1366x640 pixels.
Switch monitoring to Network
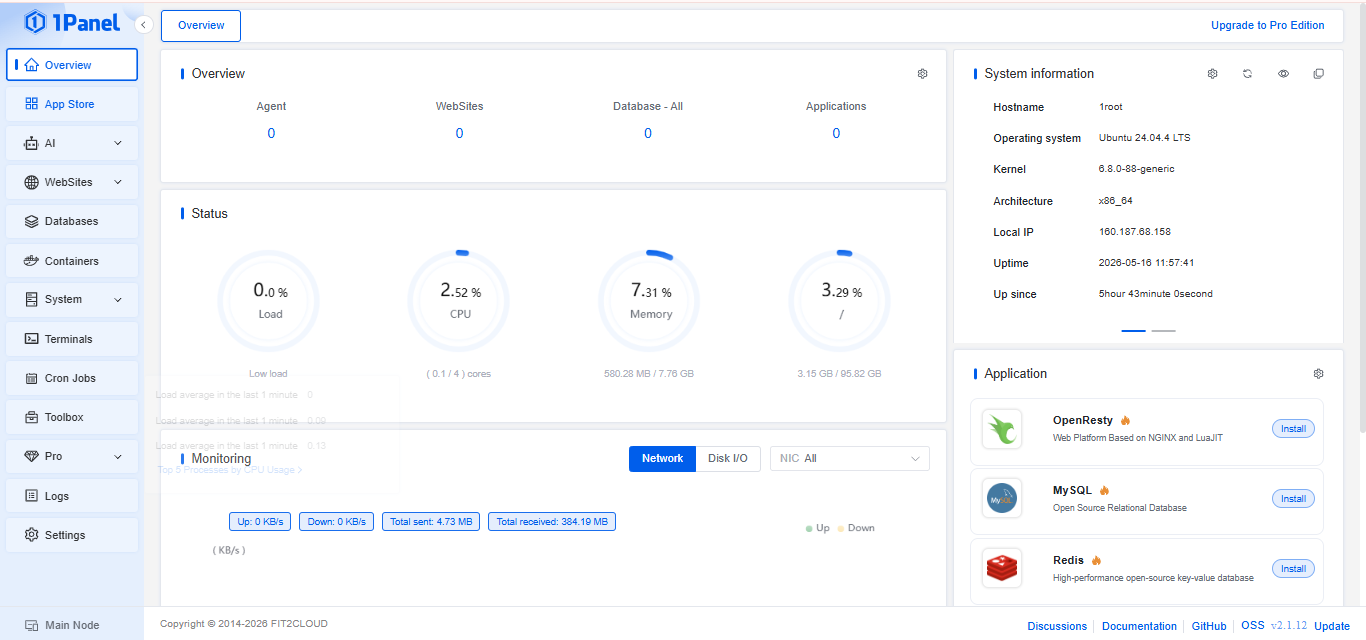(x=662, y=458)
